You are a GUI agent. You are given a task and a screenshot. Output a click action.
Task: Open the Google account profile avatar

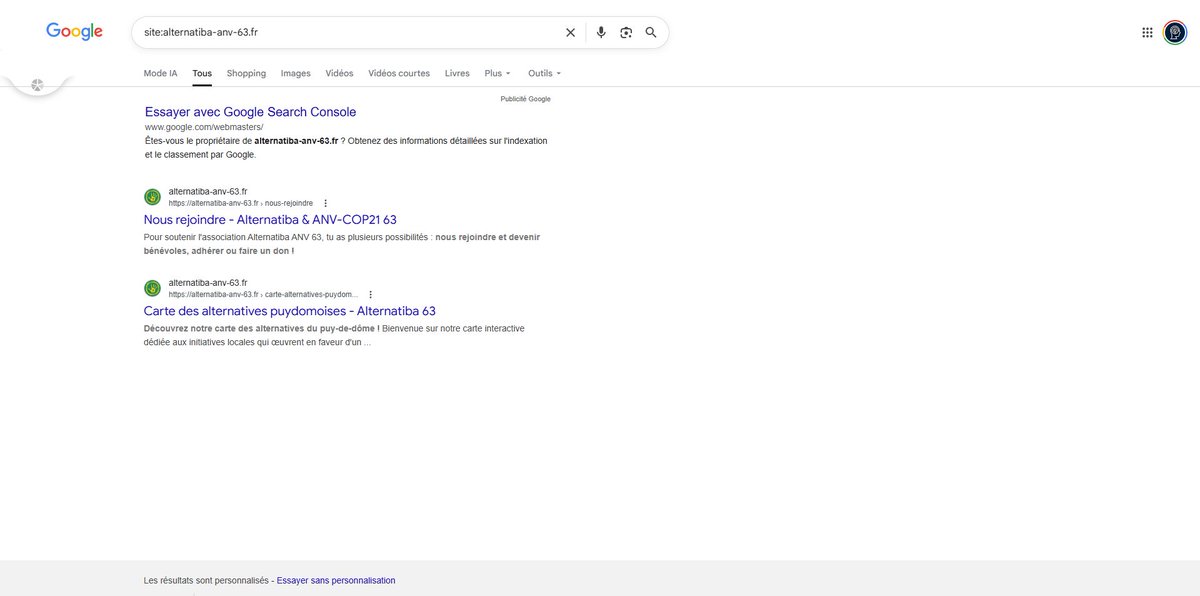point(1174,32)
